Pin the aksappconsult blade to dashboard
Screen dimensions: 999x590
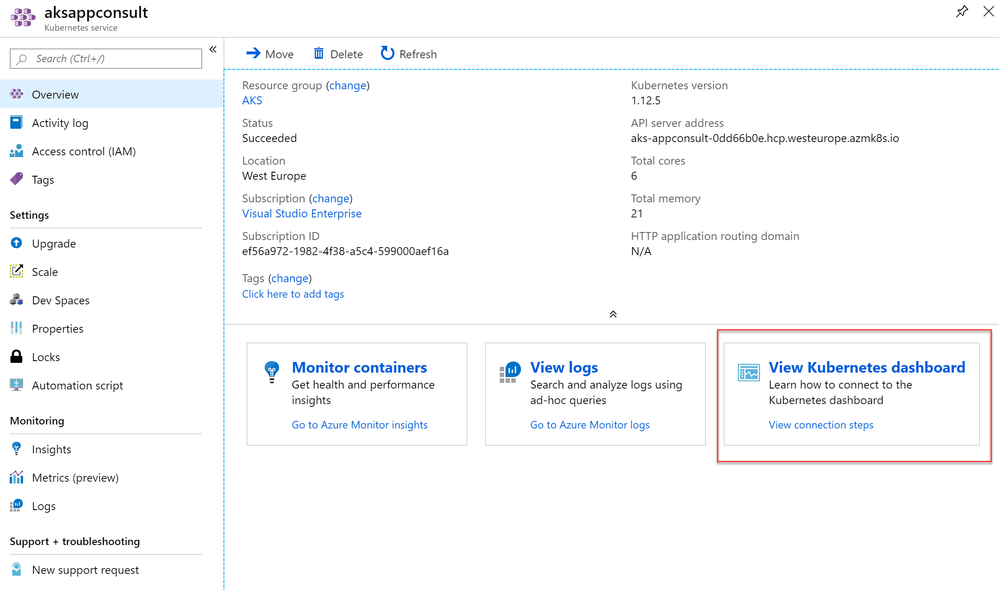(x=961, y=11)
